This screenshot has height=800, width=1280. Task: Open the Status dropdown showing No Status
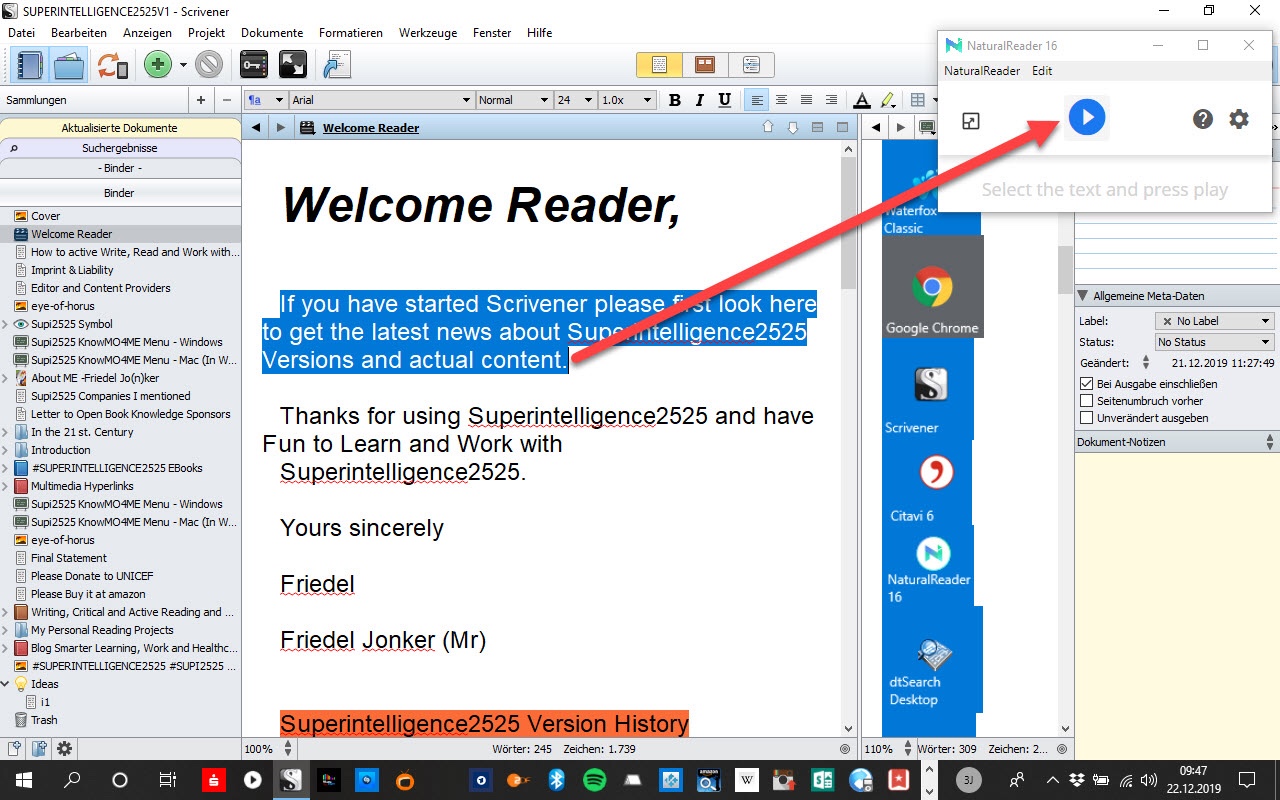coord(1214,342)
